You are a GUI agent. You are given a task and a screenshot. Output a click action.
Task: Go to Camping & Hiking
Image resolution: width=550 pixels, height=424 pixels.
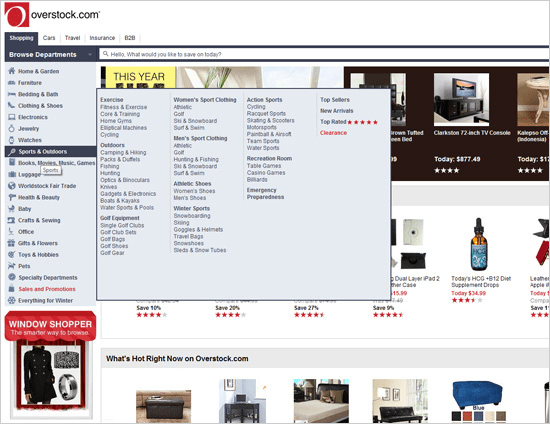(x=123, y=152)
